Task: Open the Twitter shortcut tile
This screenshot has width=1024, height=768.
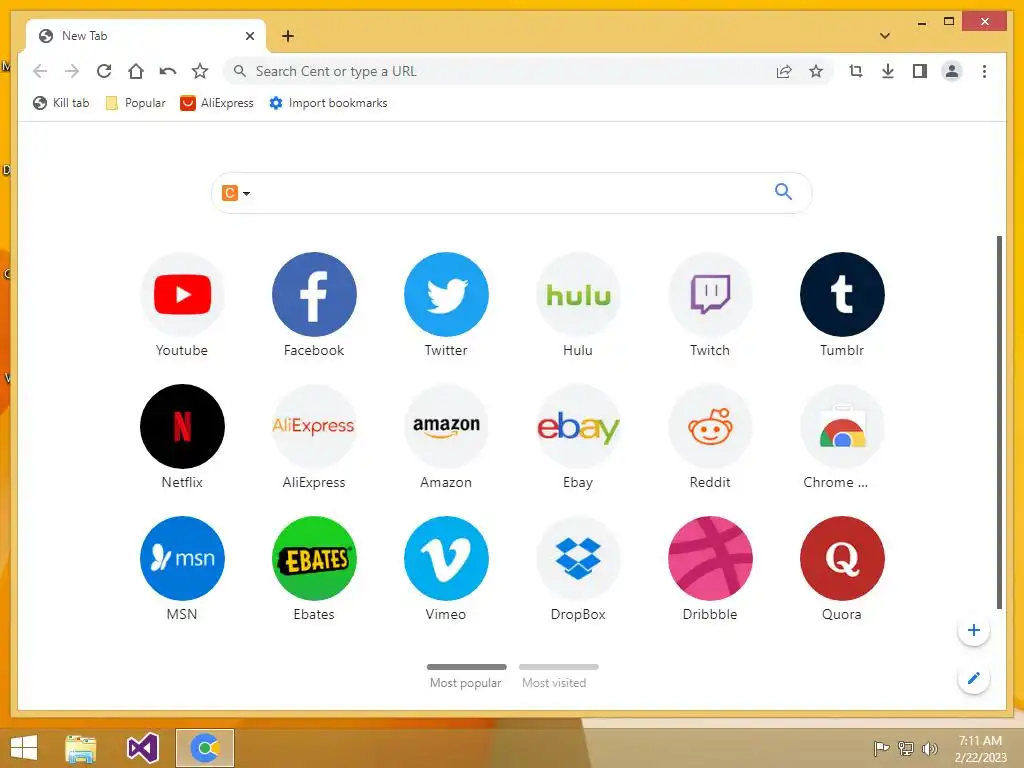Action: (x=446, y=295)
